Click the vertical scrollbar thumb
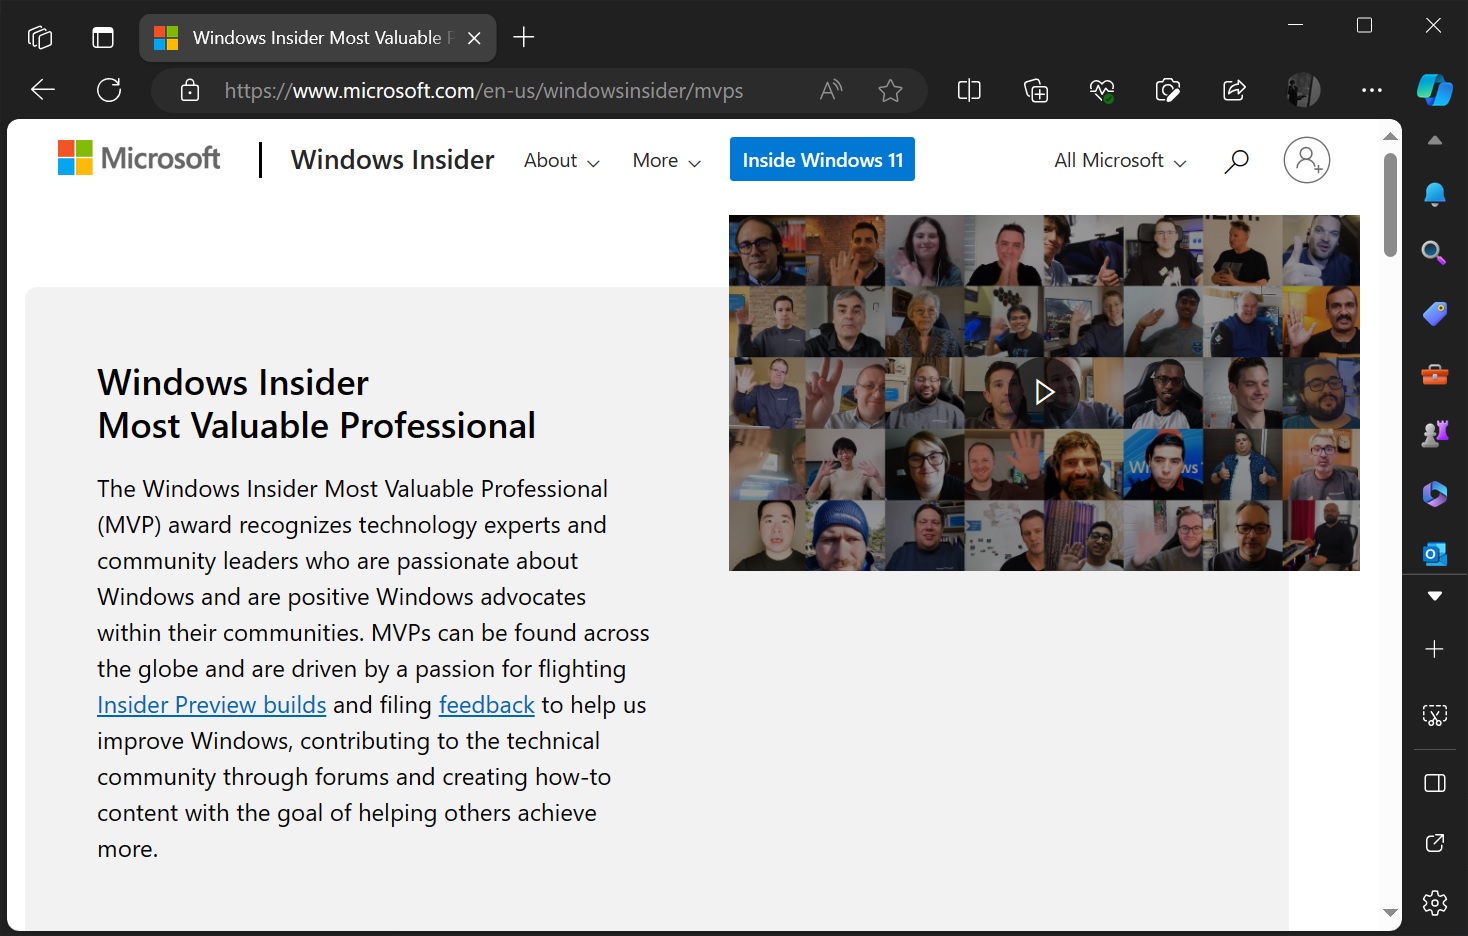The height and width of the screenshot is (936, 1468). coord(1390,205)
